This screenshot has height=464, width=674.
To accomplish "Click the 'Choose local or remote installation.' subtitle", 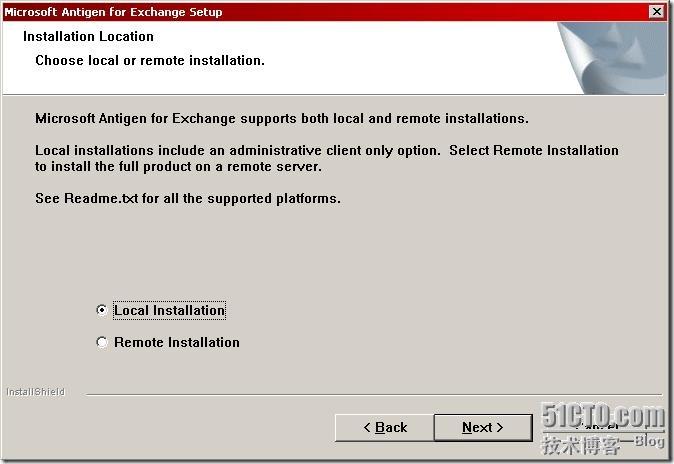I will coord(150,61).
